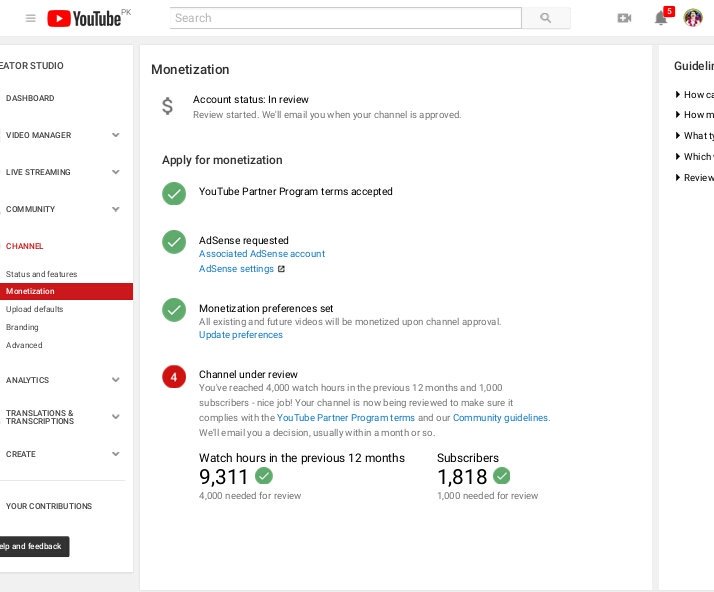The width and height of the screenshot is (714, 592).
Task: Open Advanced channel settings
Action: coord(24,345)
